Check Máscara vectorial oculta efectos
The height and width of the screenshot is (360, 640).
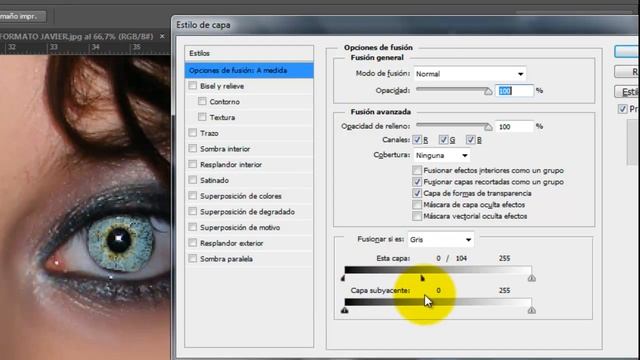pyautogui.click(x=417, y=216)
